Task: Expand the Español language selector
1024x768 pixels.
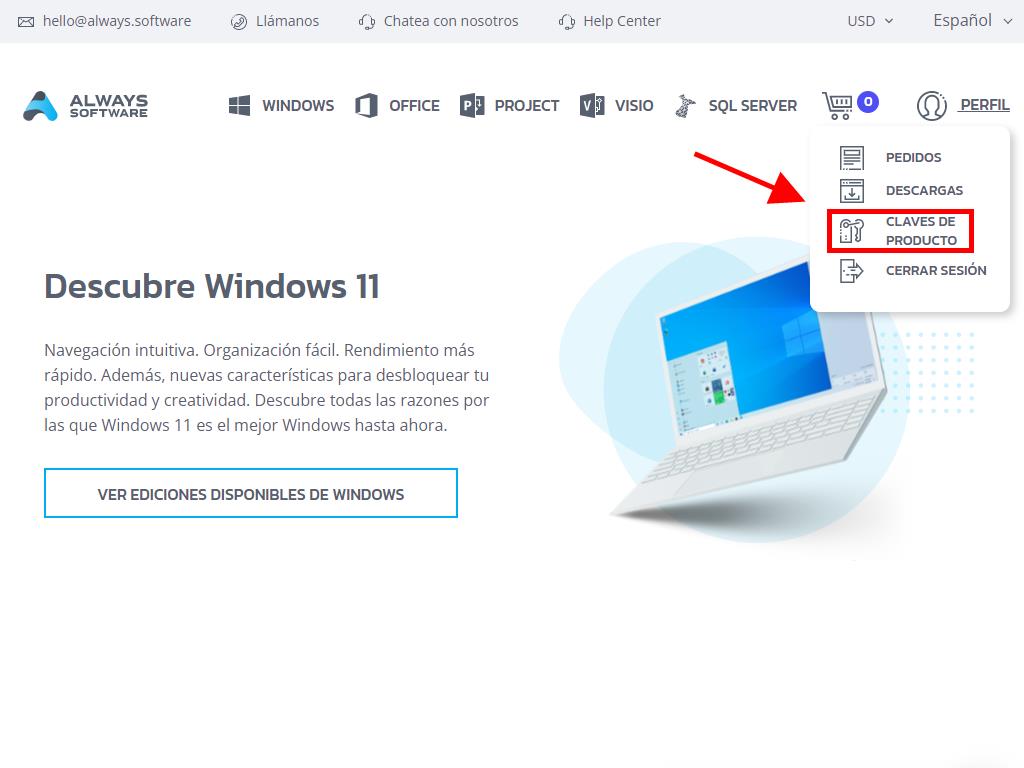Action: (973, 21)
